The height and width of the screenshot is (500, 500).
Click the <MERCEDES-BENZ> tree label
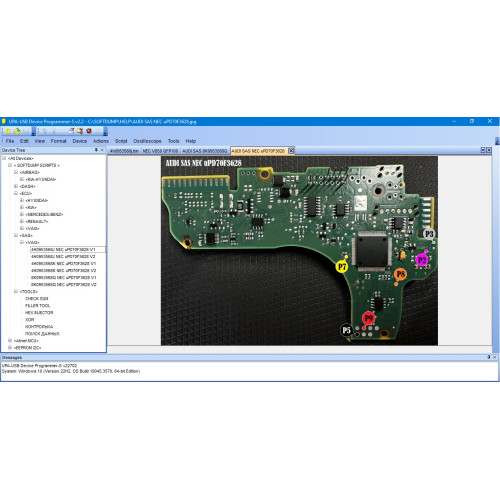(x=44, y=214)
